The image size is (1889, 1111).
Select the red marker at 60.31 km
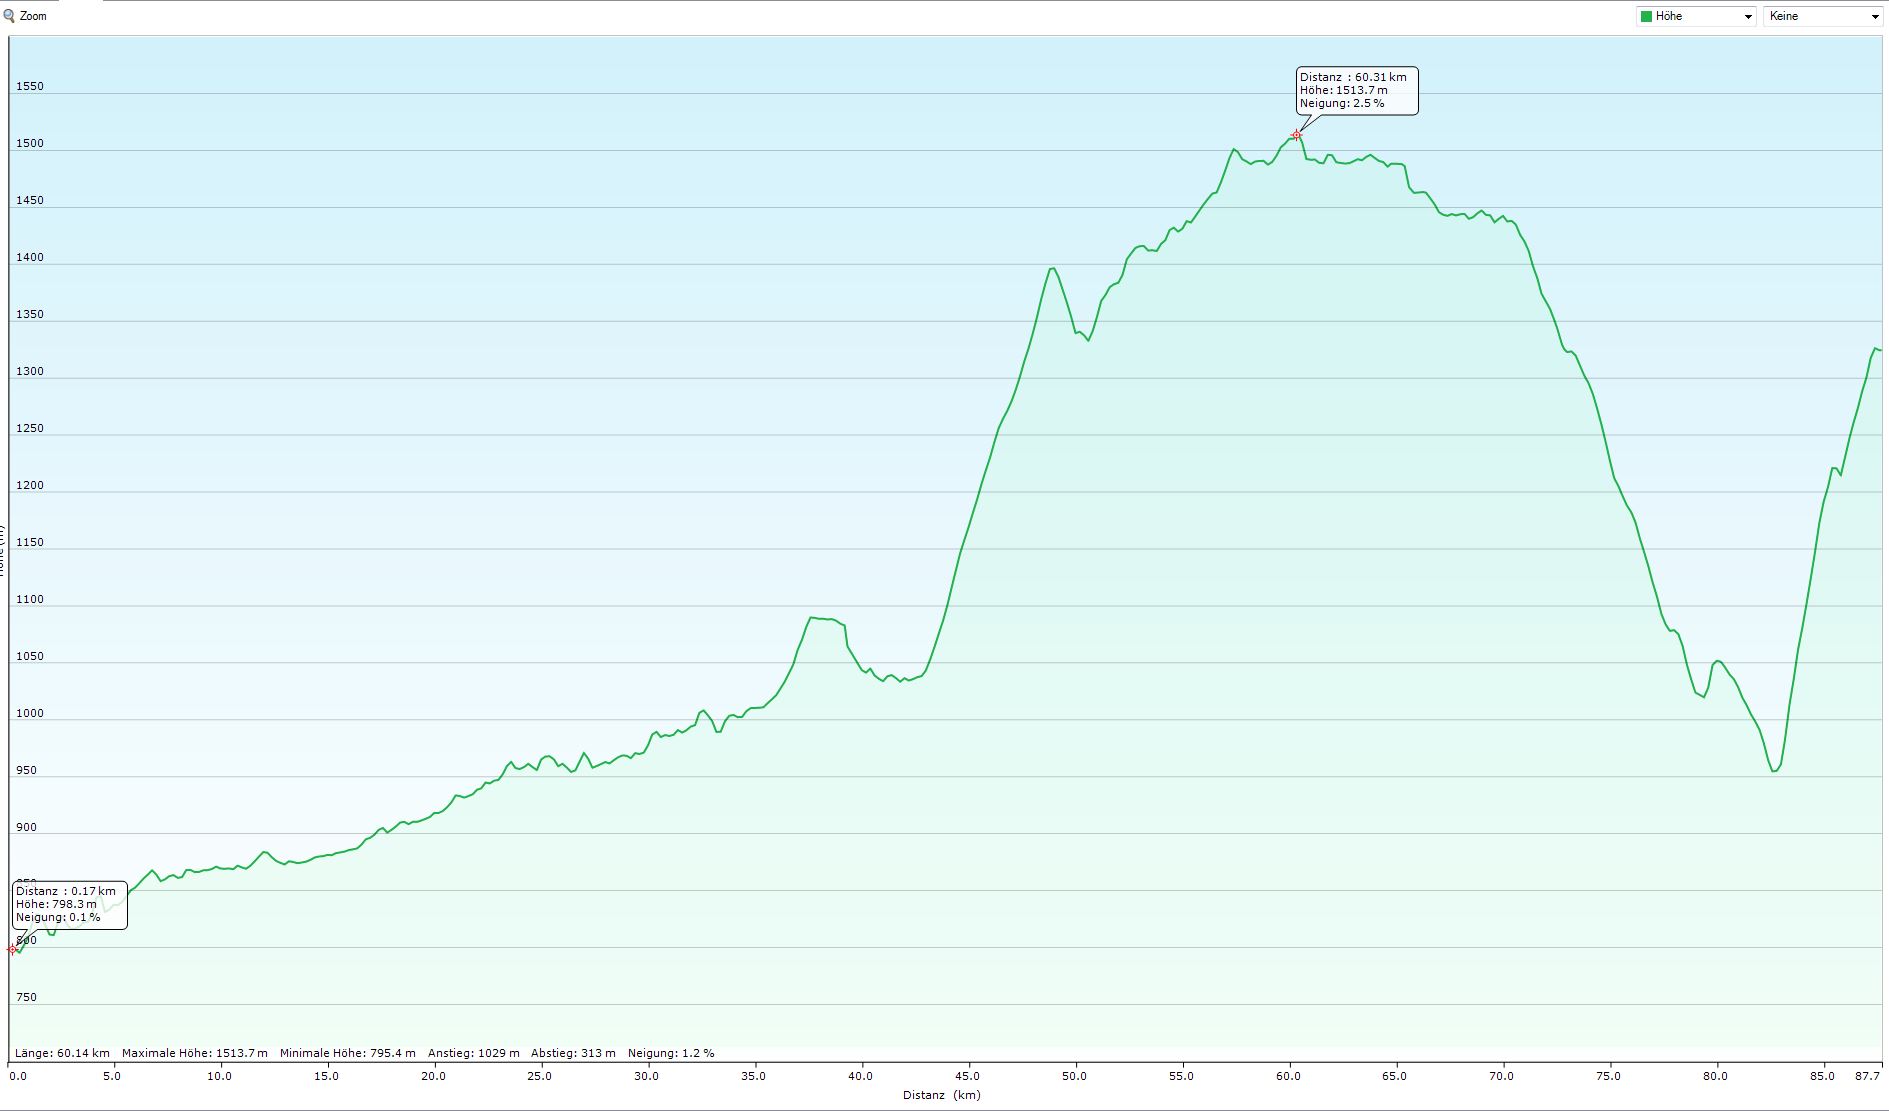(1296, 135)
